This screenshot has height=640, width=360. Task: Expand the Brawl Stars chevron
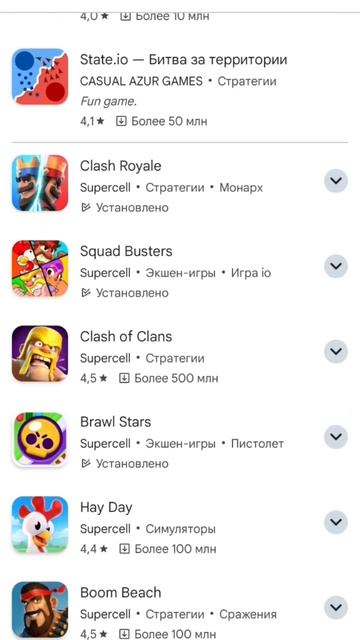click(x=336, y=437)
